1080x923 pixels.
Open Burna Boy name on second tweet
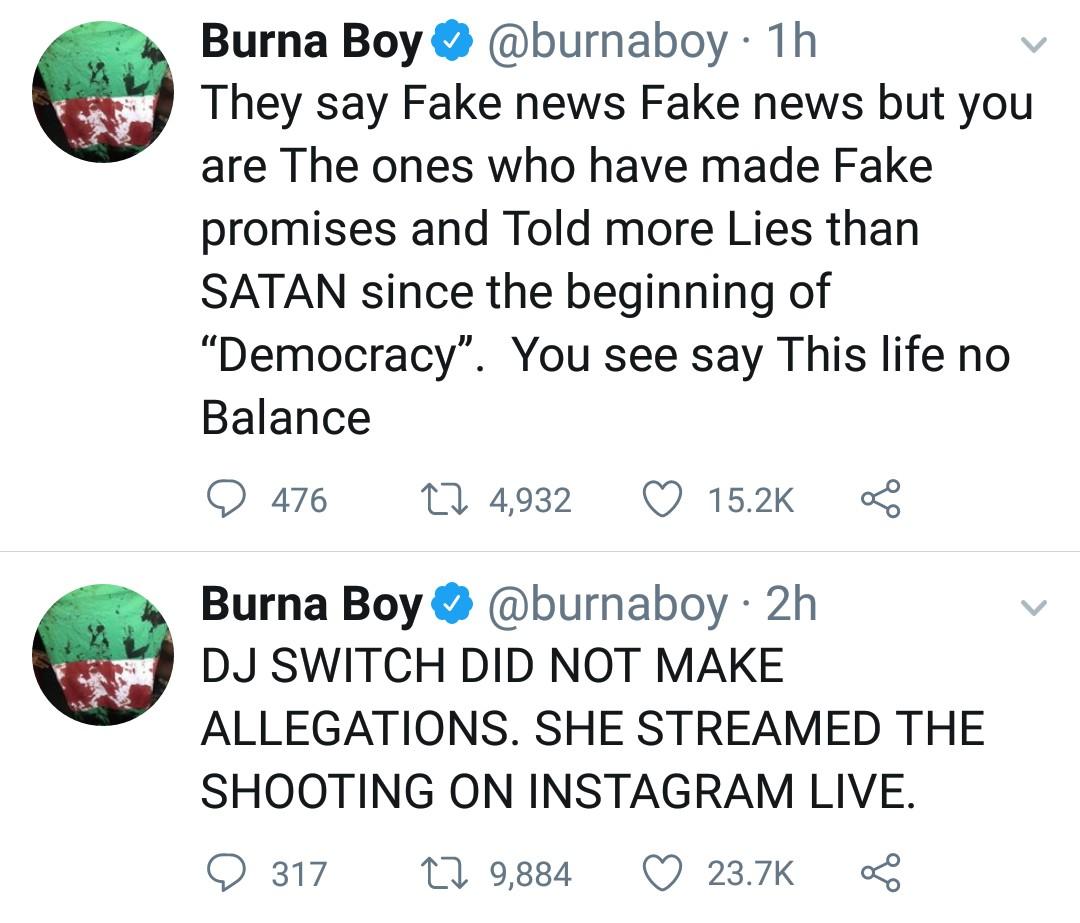(x=312, y=605)
